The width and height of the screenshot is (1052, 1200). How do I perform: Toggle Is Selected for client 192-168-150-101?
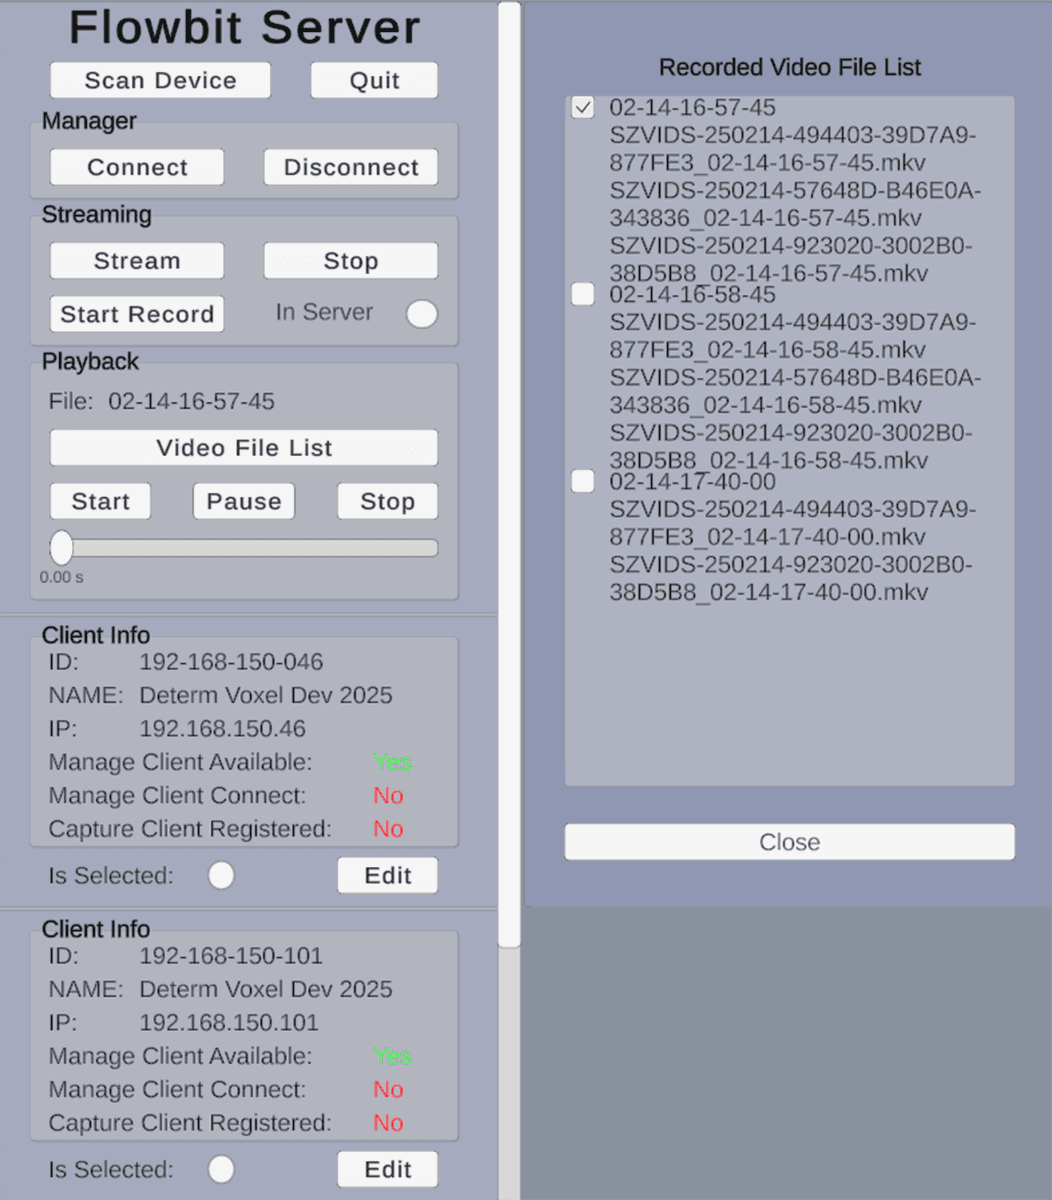point(221,1170)
